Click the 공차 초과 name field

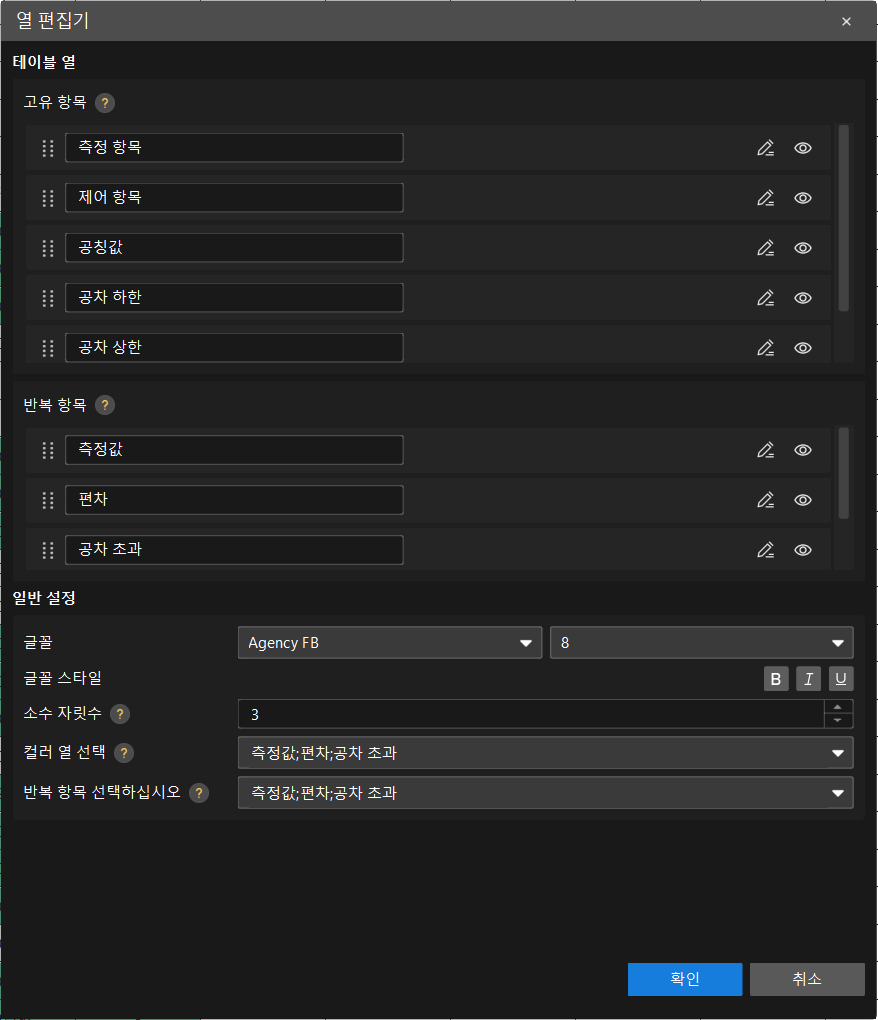click(234, 550)
